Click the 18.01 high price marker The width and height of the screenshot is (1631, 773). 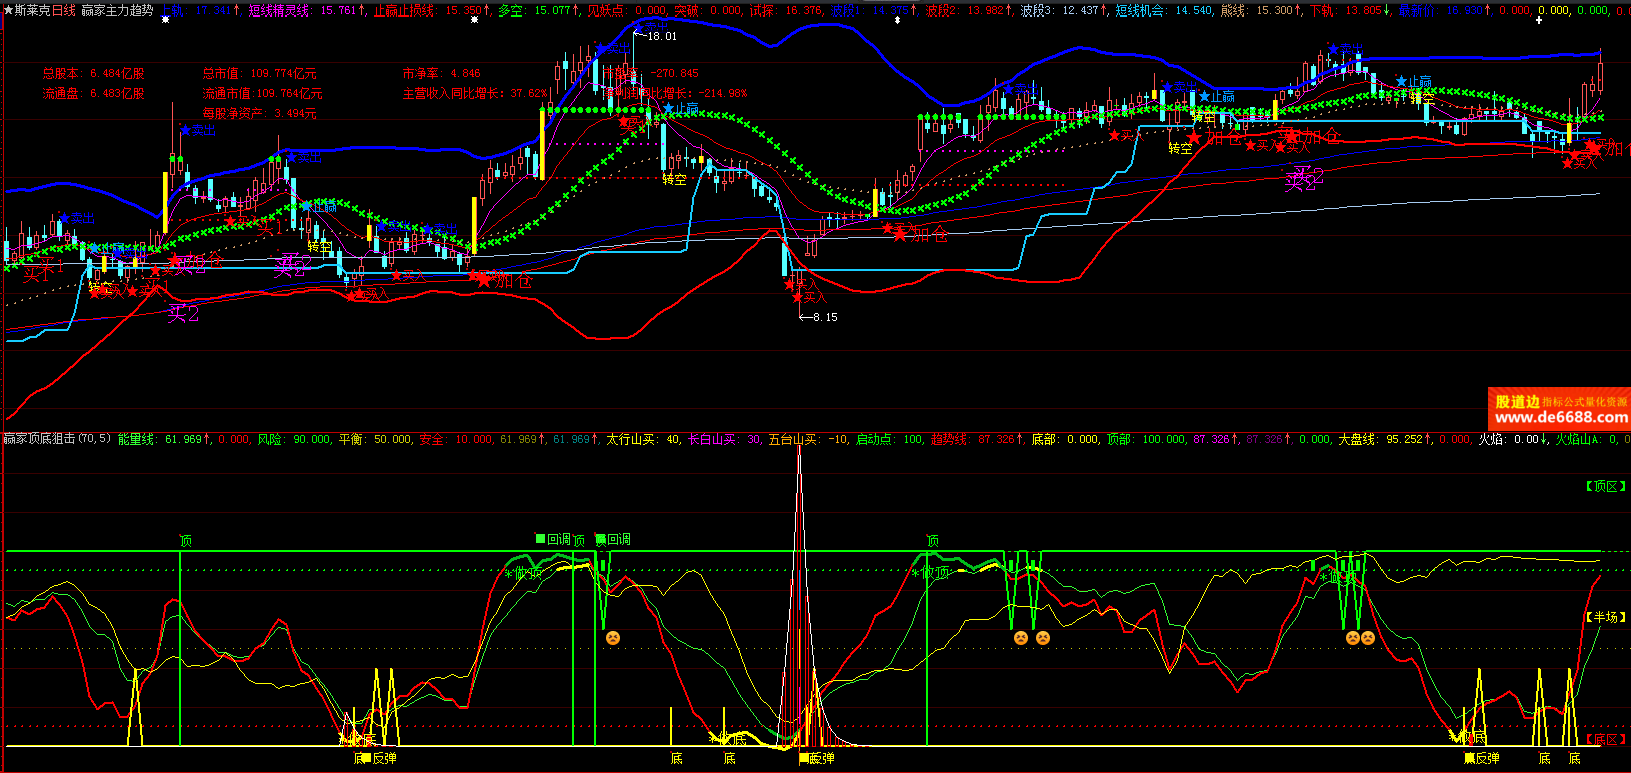(660, 36)
